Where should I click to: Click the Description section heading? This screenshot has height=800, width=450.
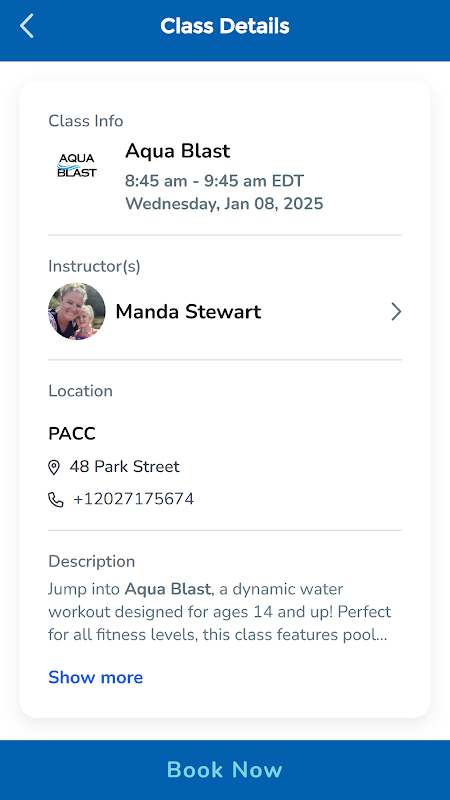click(x=92, y=561)
